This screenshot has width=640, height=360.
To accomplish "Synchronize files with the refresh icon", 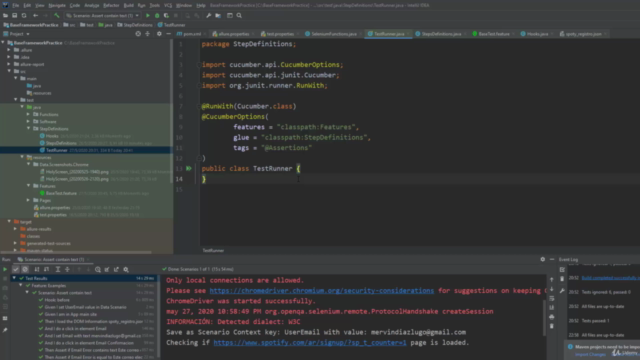I will click(24, 16).
